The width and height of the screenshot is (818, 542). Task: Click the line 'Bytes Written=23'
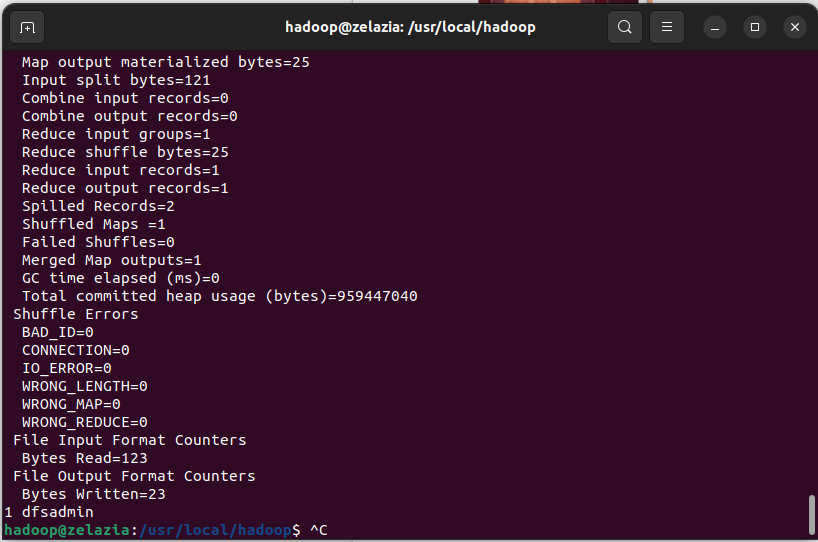(93, 494)
